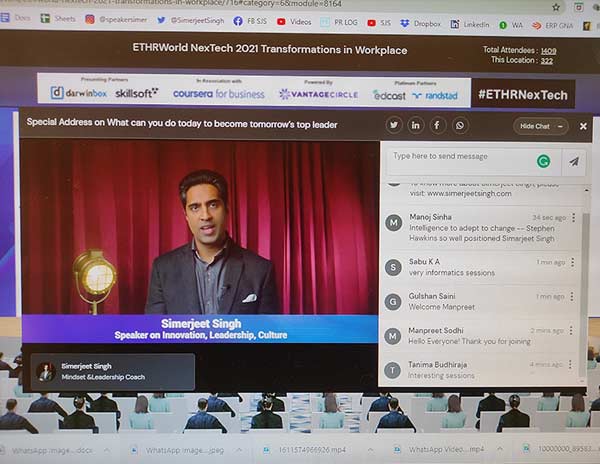Click Tanima Budhiraja's avatar in chat

[392, 370]
